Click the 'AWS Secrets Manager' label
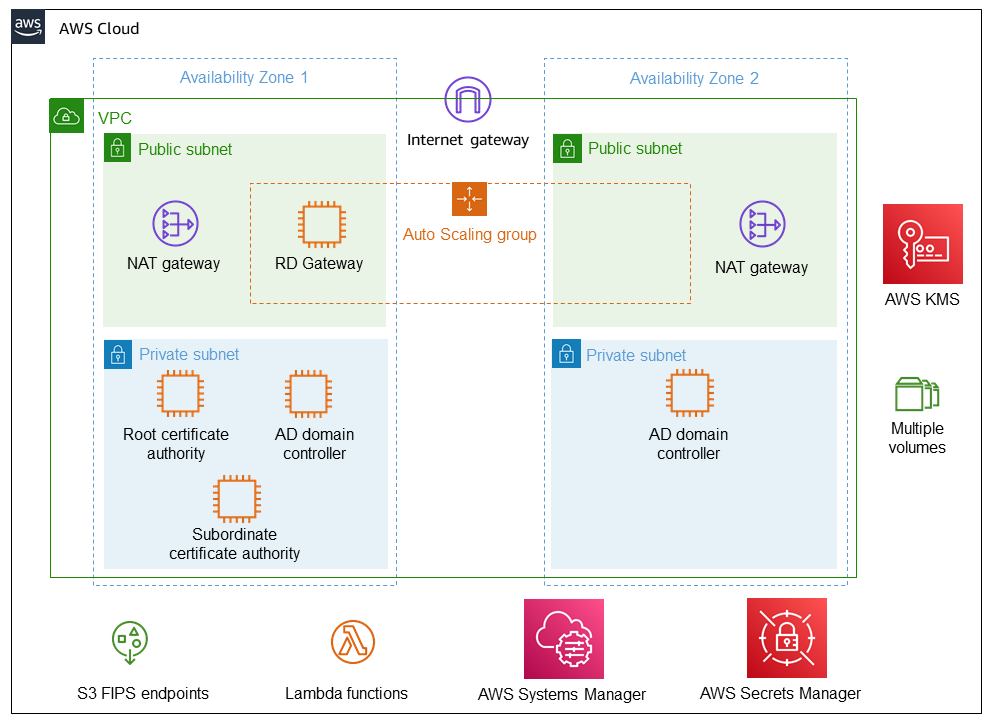Image resolution: width=989 pixels, height=721 pixels. 780,693
